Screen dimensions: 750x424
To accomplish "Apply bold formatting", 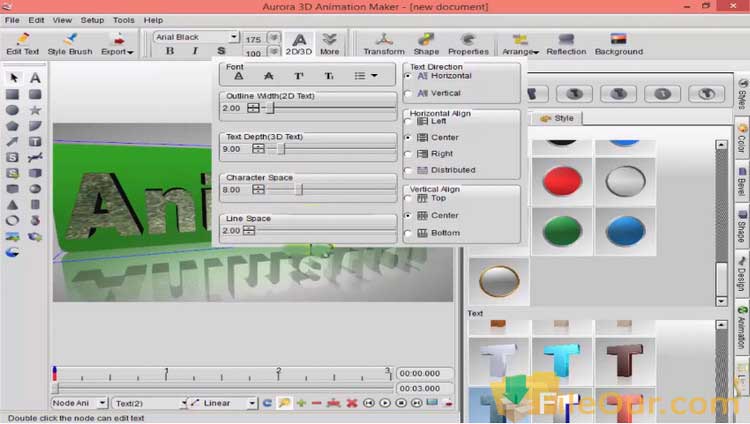I will [x=170, y=51].
